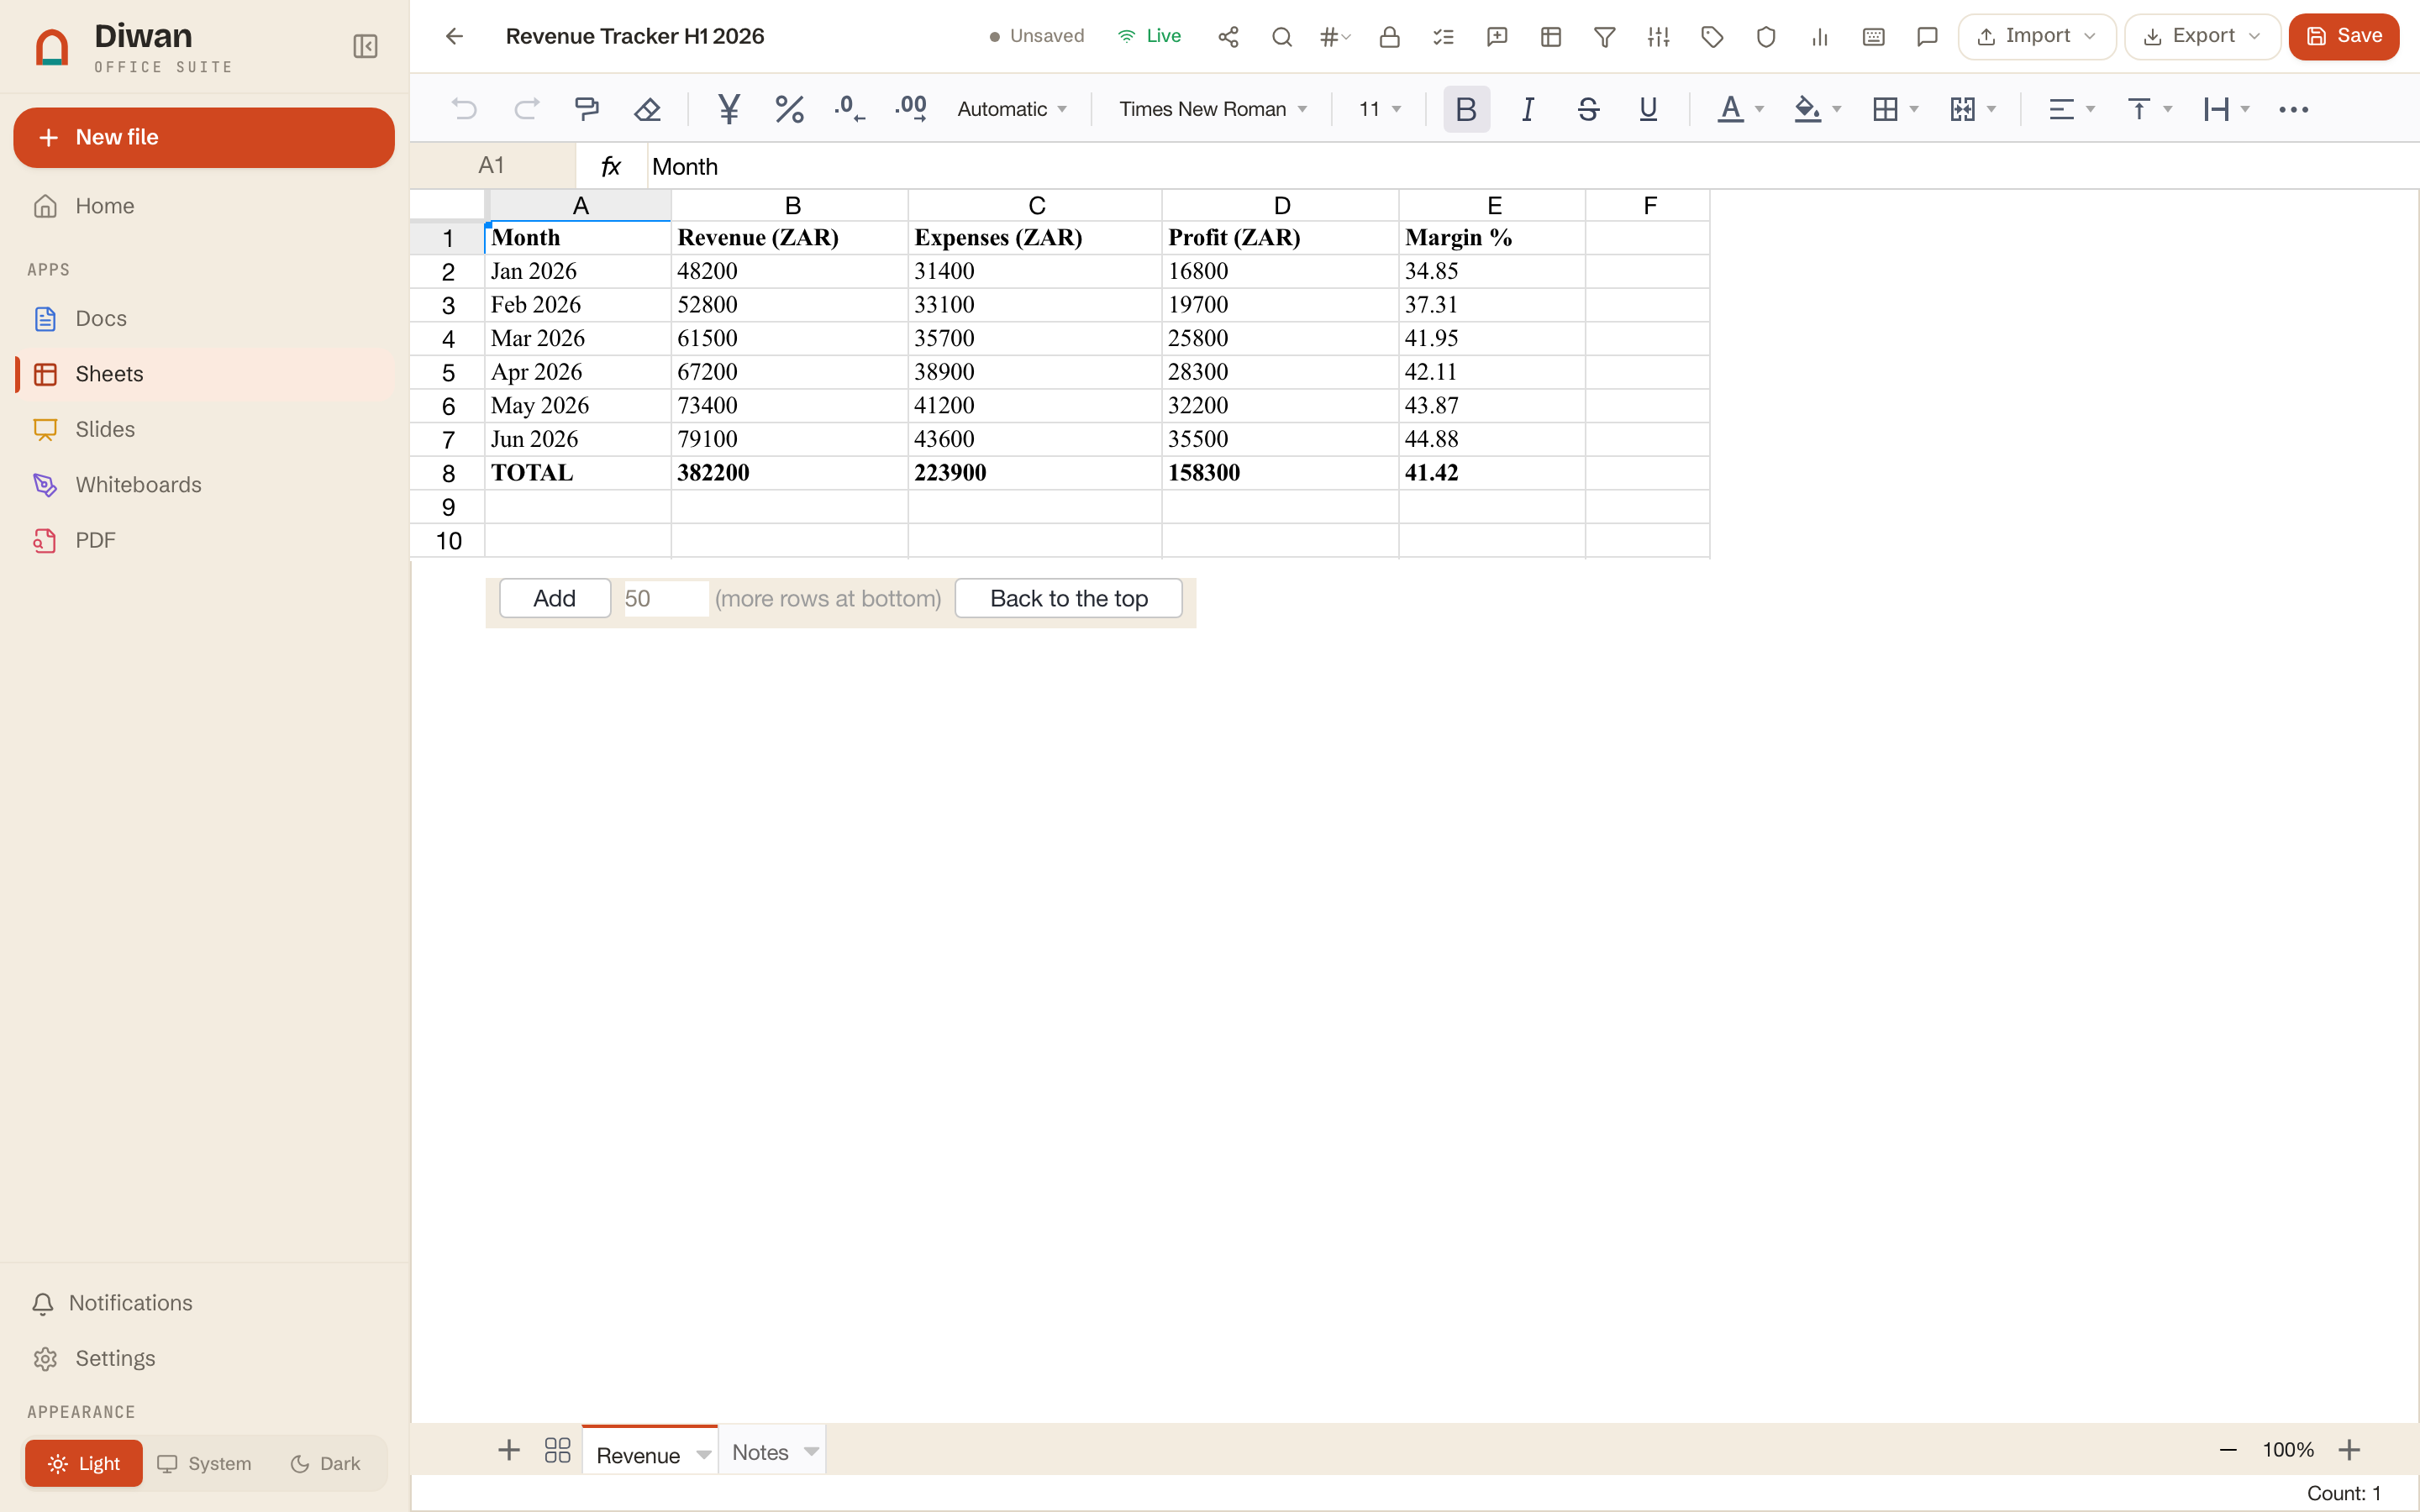The height and width of the screenshot is (1512, 2420).
Task: Open the Automatic number format dropdown
Action: pos(1012,109)
